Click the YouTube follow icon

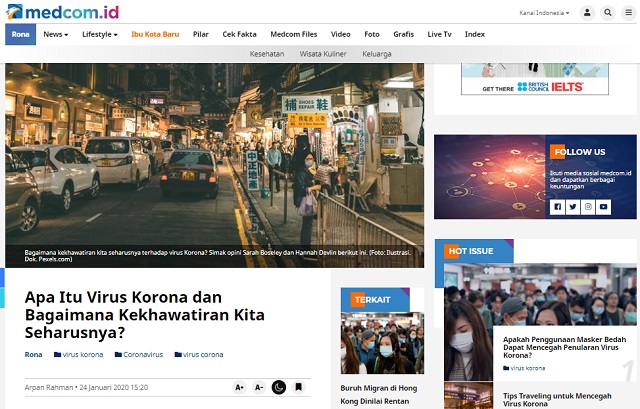point(604,207)
